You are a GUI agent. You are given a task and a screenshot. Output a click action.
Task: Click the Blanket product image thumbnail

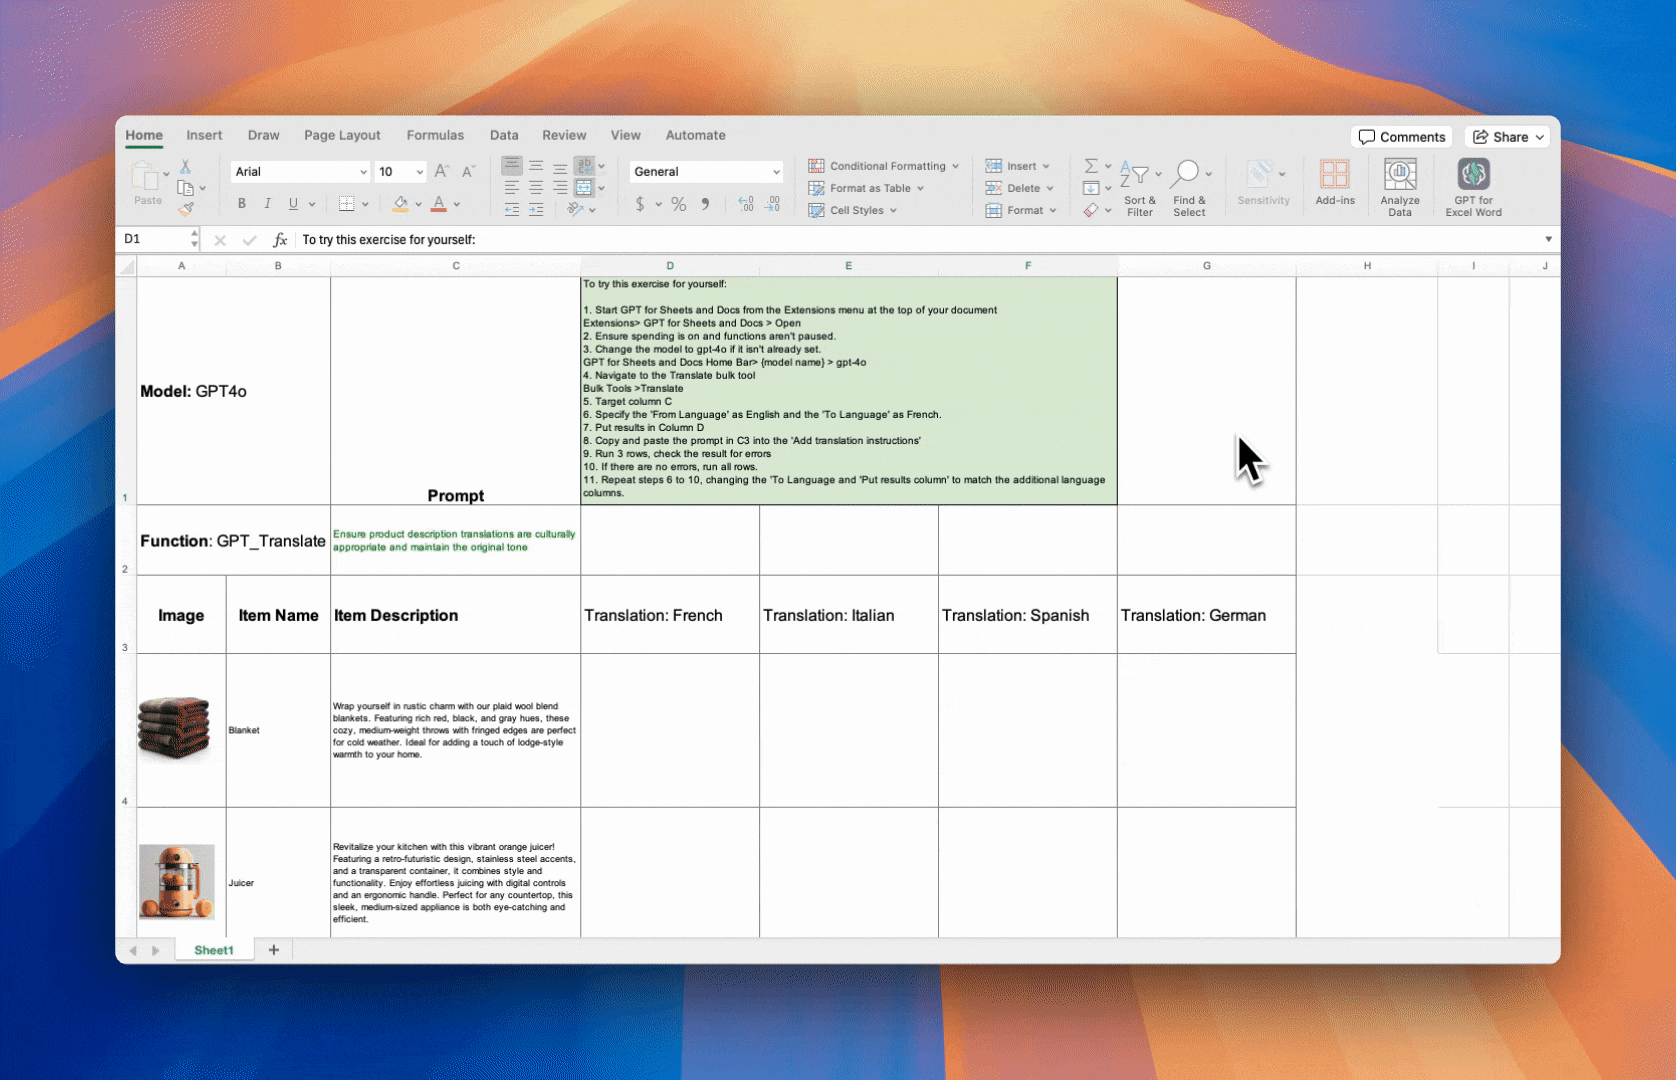coord(174,727)
